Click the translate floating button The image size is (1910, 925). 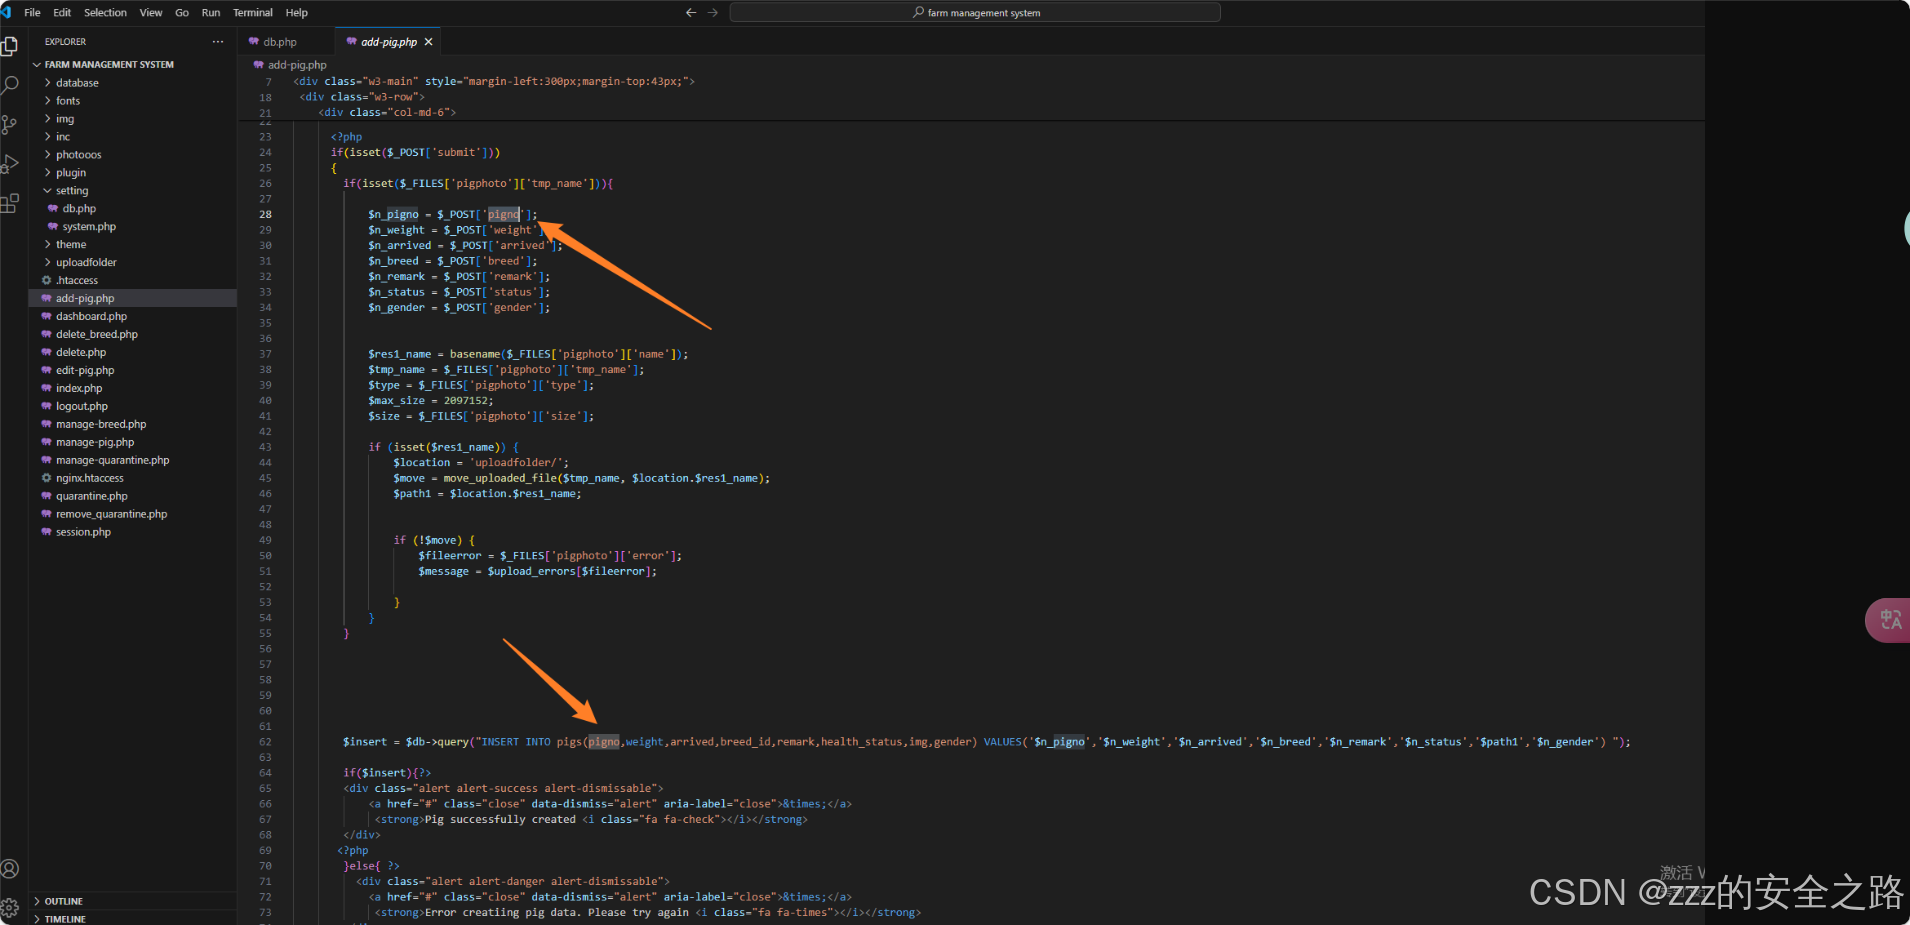(x=1889, y=620)
